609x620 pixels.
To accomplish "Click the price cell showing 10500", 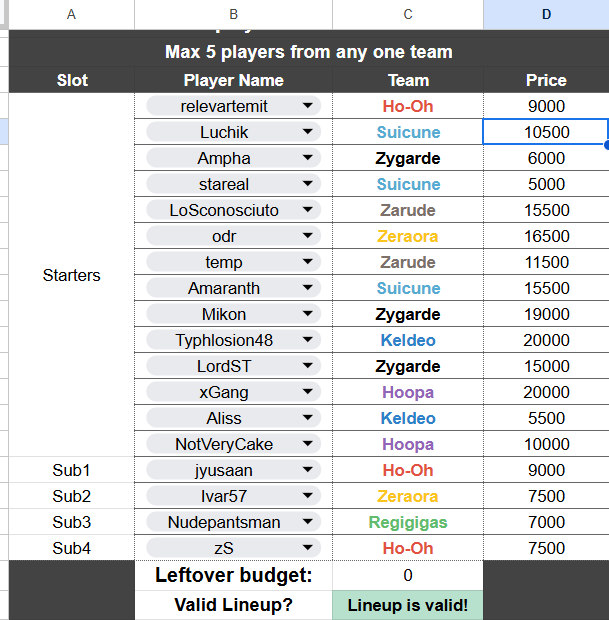I will point(546,132).
